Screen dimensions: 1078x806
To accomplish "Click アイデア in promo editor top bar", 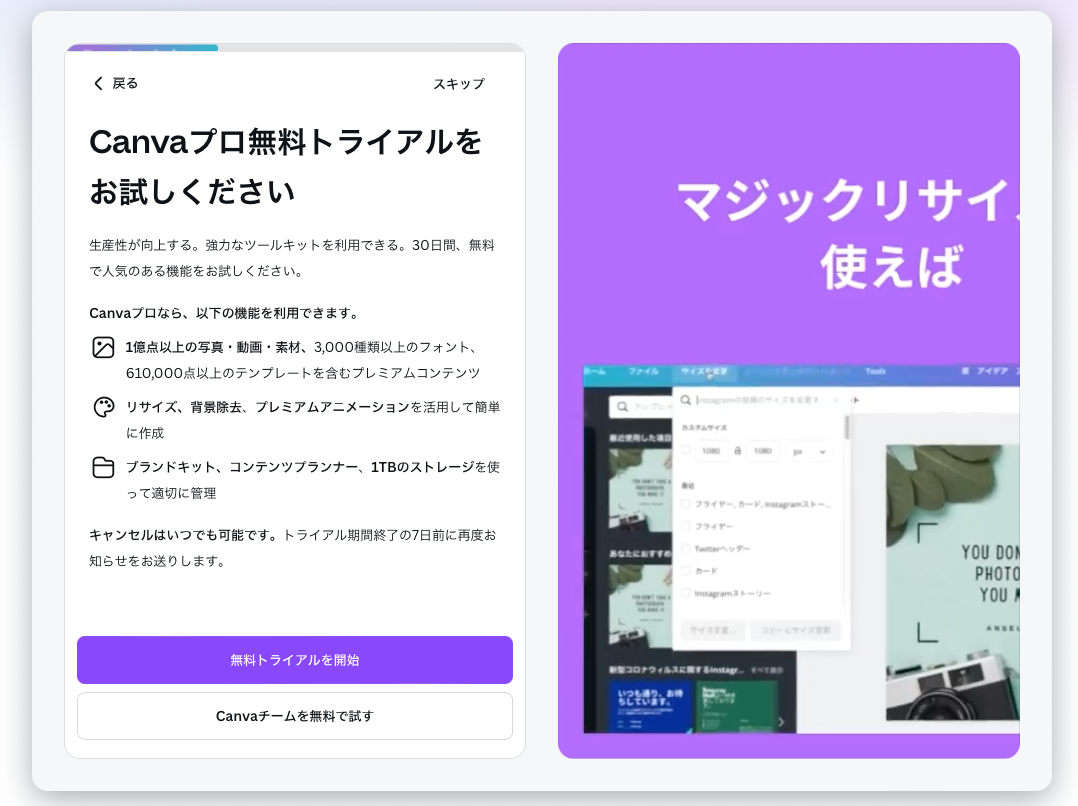I will coord(993,371).
